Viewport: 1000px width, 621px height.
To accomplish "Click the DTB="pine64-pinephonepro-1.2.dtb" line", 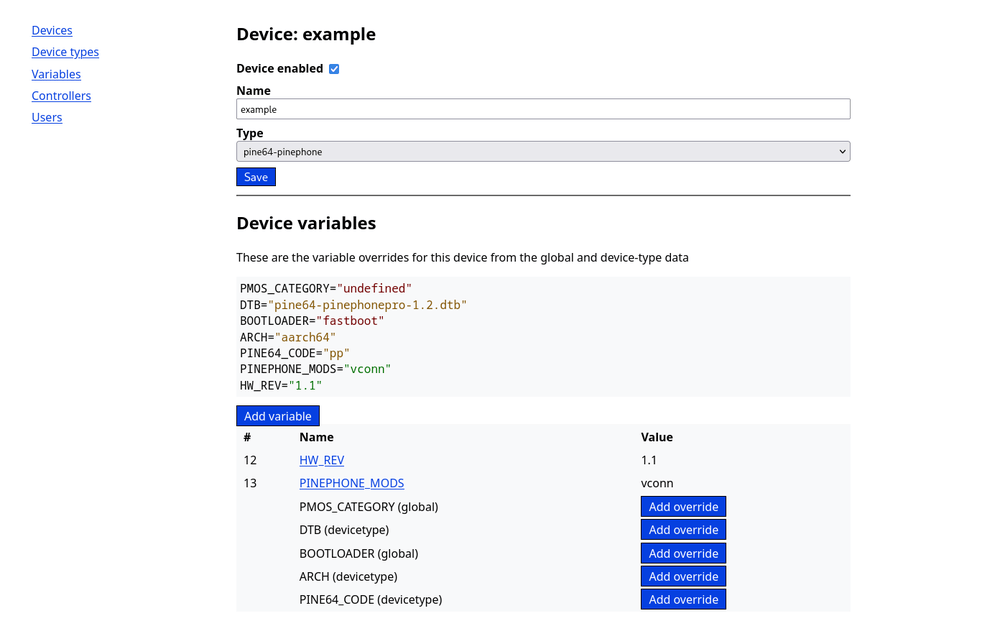I will (353, 305).
